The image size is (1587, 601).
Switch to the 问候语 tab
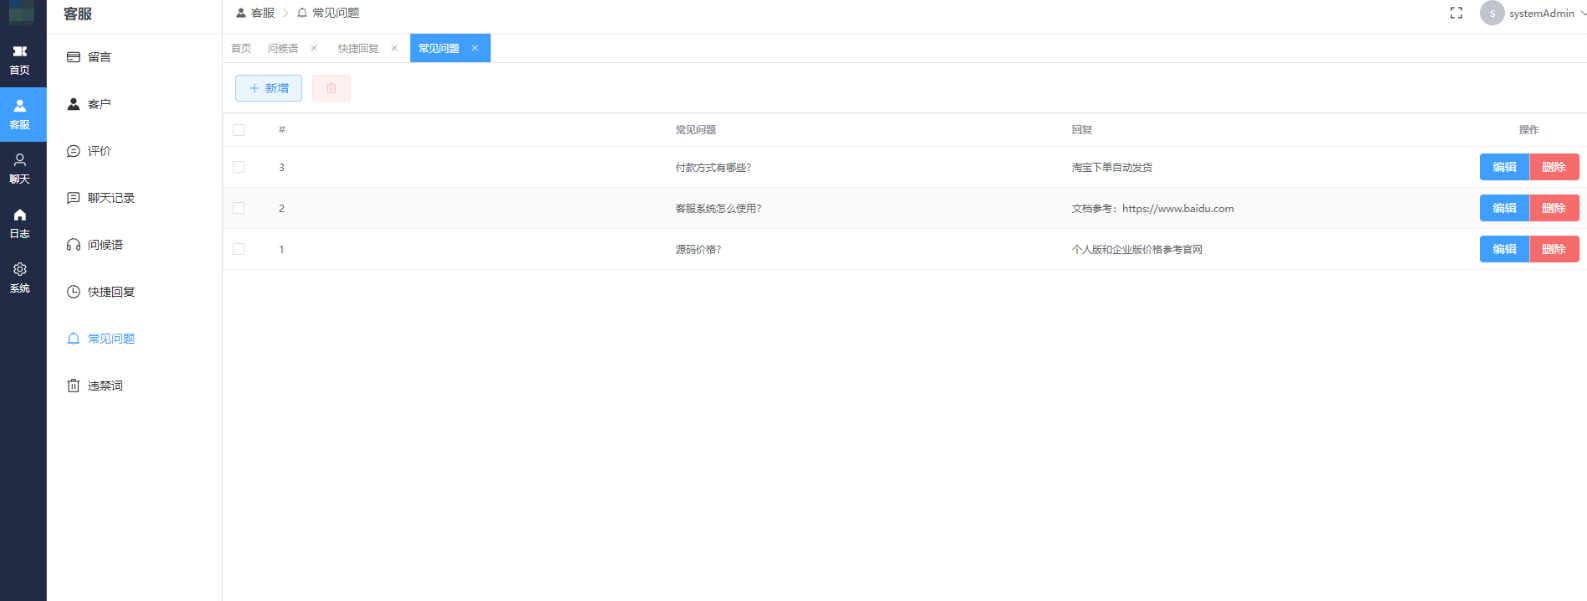283,48
